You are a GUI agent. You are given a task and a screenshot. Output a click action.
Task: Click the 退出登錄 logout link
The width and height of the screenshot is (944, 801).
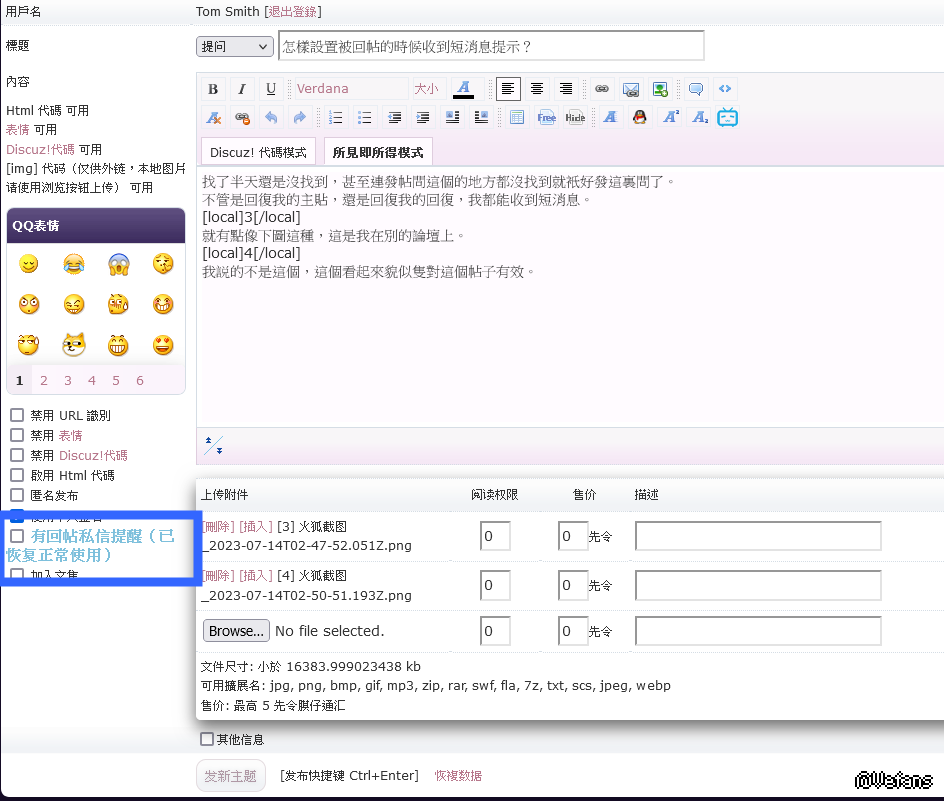292,11
